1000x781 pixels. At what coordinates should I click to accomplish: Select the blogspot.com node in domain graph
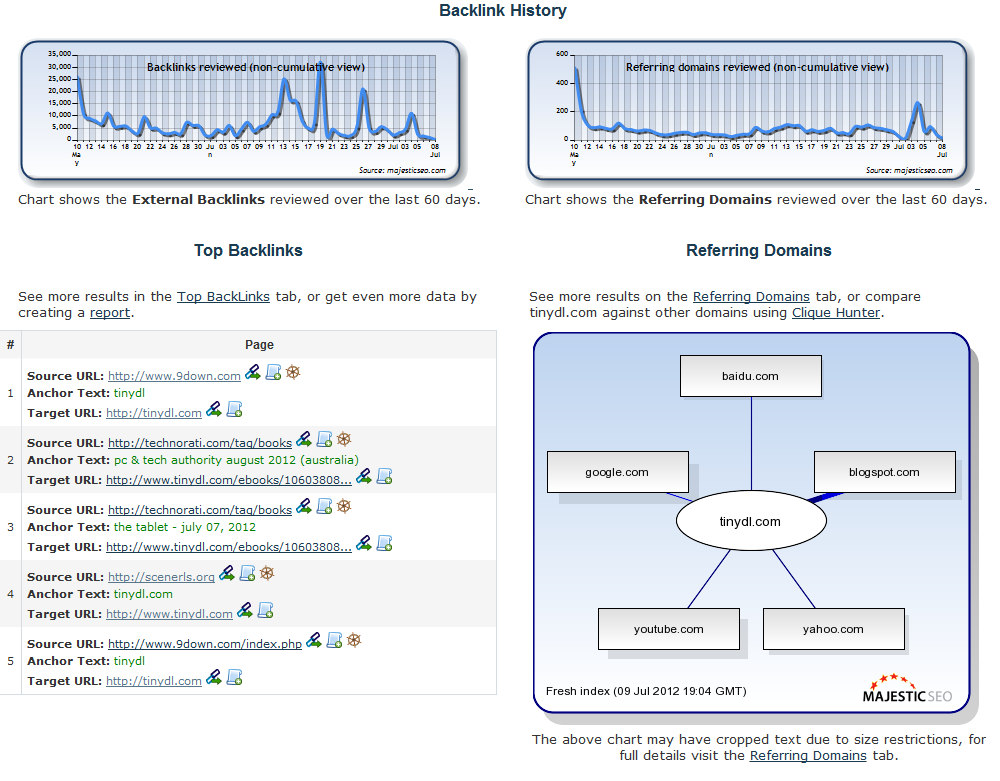(x=885, y=472)
